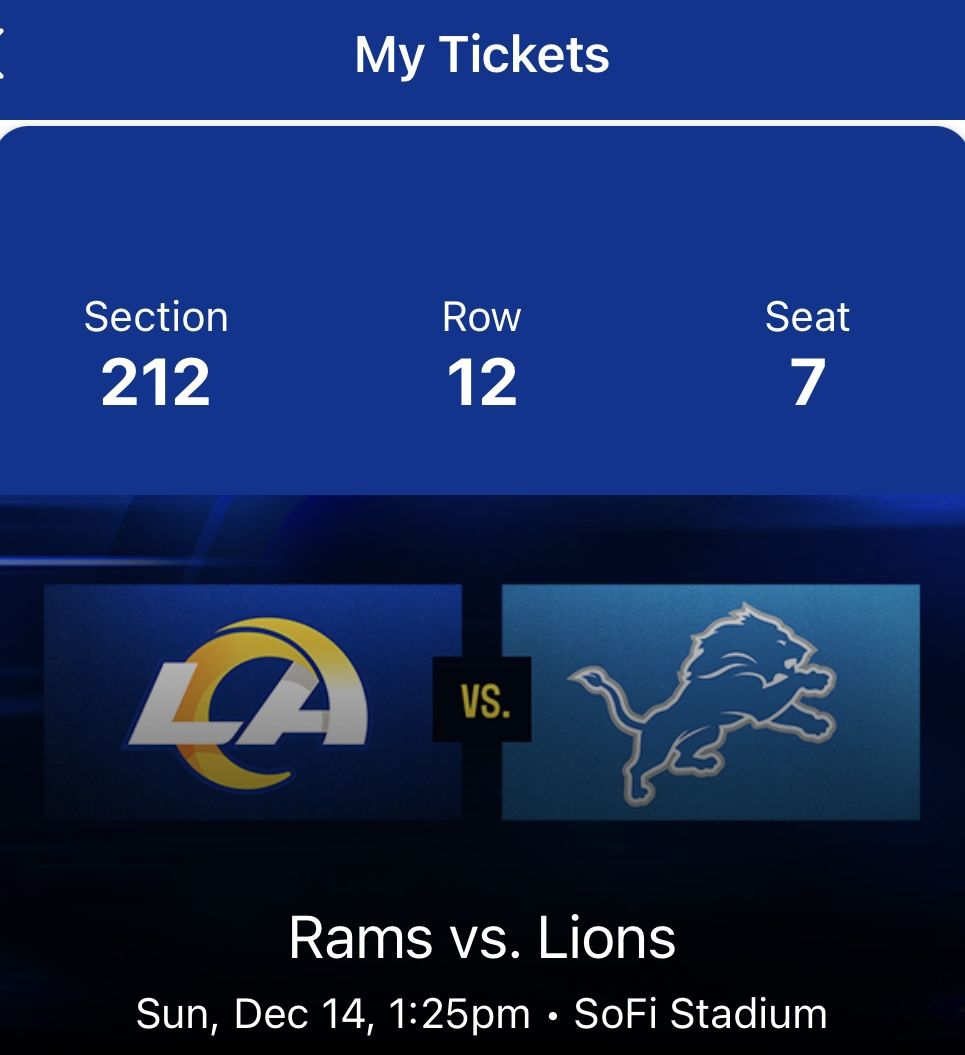
Task: Open the My Tickets header title
Action: click(x=482, y=56)
